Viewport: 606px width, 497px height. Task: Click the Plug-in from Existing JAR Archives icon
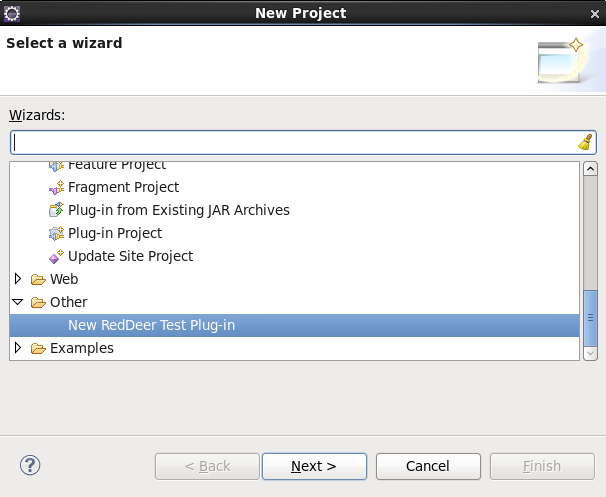tap(56, 210)
